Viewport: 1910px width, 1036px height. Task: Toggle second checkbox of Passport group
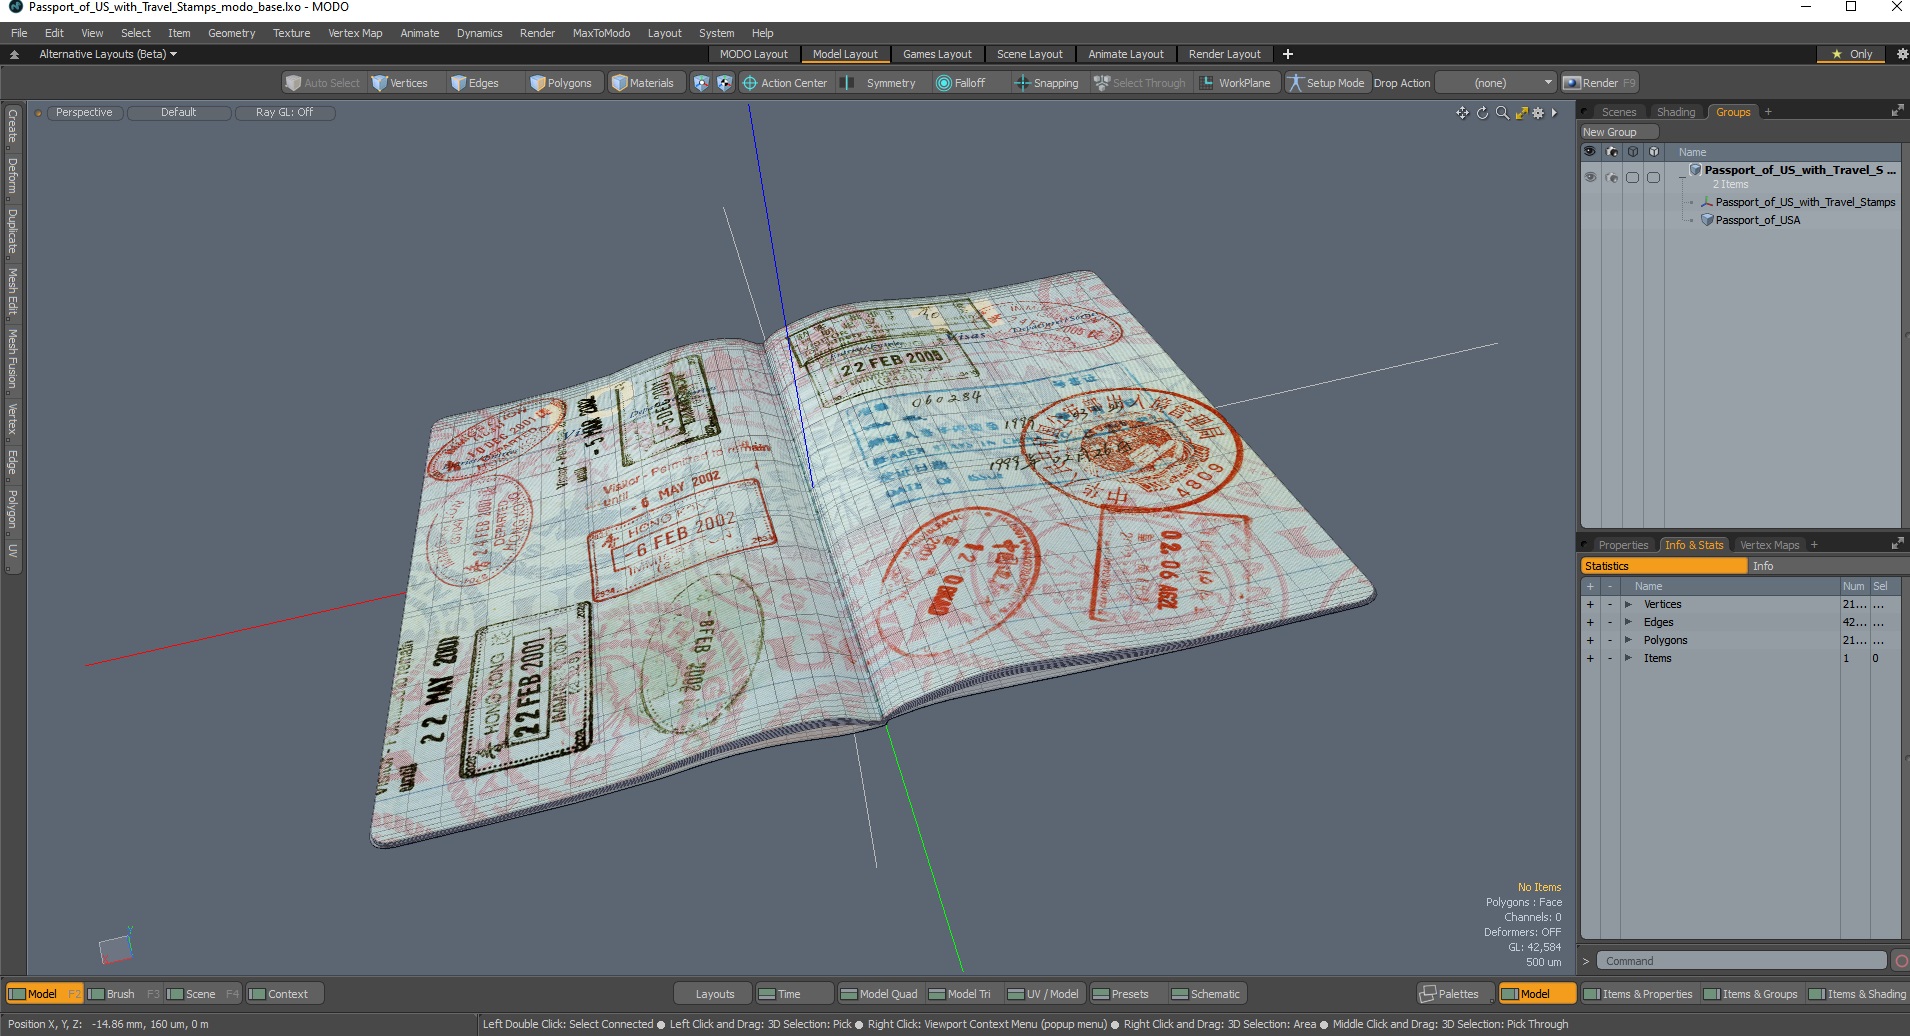pos(1653,177)
